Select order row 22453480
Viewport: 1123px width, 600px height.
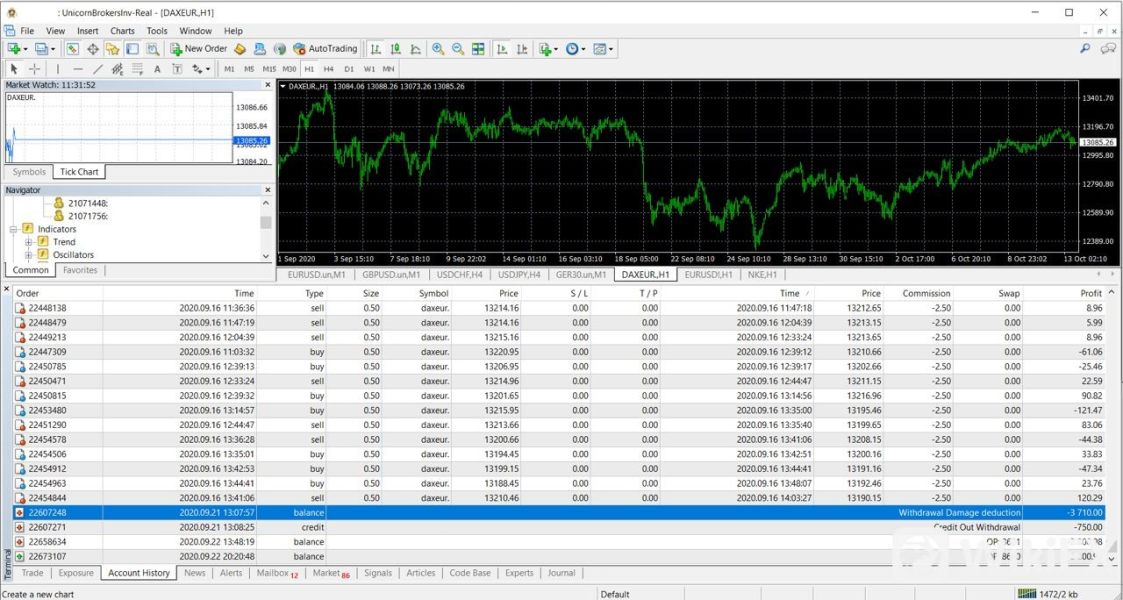click(559, 410)
